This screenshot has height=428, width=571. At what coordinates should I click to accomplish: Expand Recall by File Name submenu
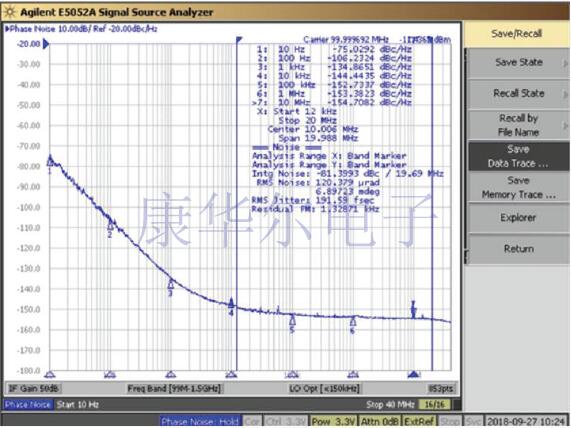[519, 125]
